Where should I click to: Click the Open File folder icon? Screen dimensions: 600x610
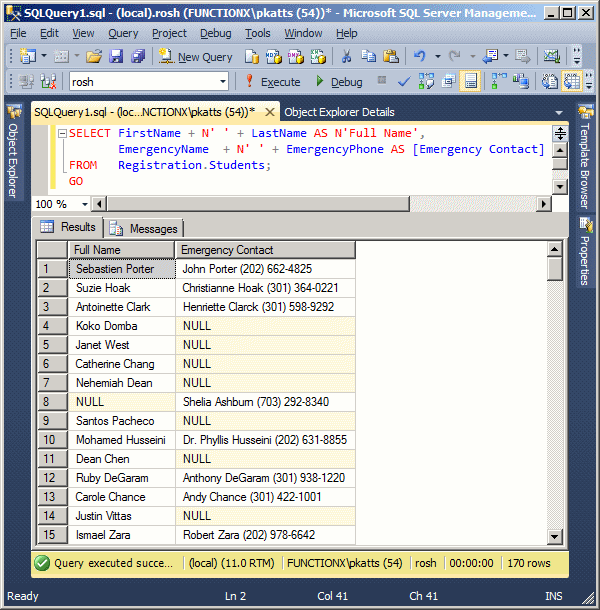[x=94, y=56]
